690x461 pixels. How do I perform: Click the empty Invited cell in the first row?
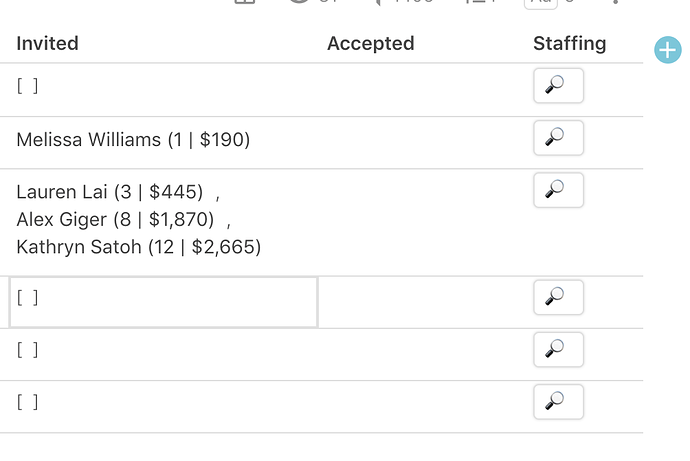28,87
